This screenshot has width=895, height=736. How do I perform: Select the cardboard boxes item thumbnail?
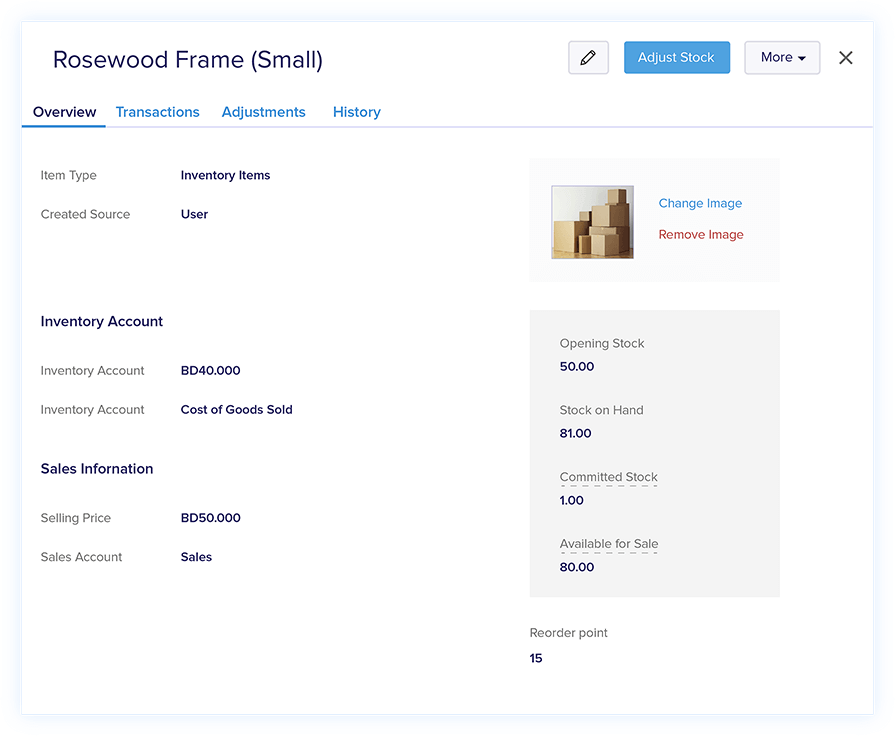tap(592, 222)
